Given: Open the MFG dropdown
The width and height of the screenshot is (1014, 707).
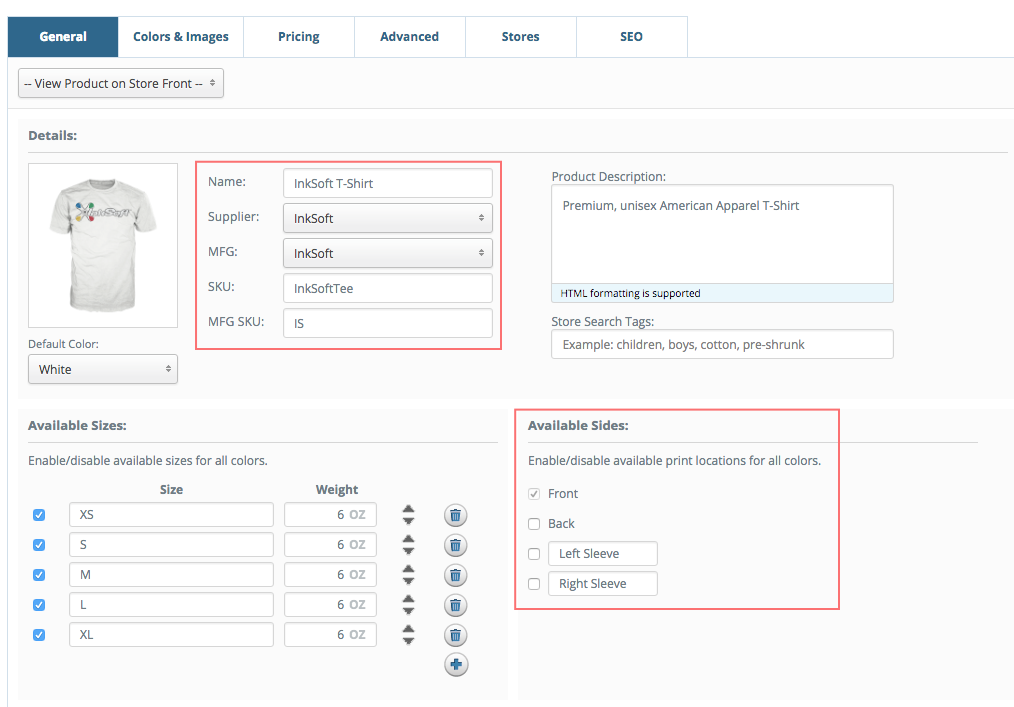Looking at the screenshot, I should click(388, 253).
